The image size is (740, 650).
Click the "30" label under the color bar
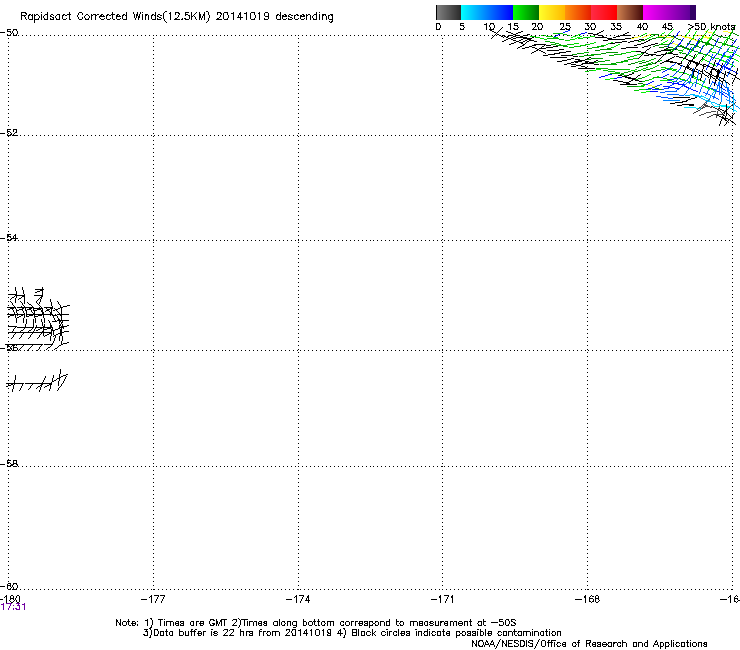590,27
